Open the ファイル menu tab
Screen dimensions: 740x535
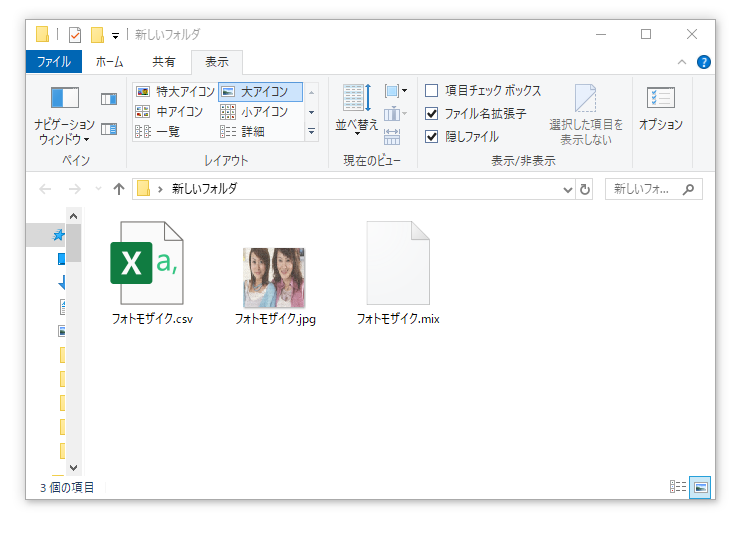point(54,62)
